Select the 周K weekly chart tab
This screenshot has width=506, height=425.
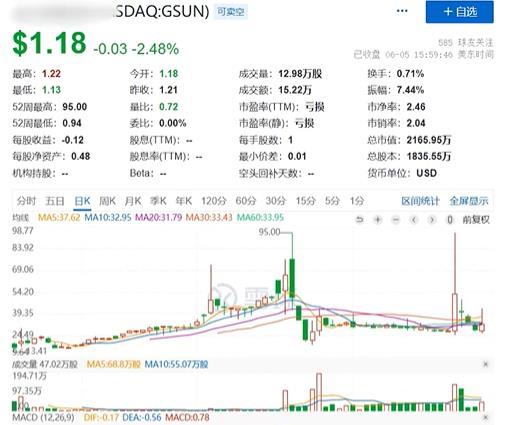(x=107, y=201)
